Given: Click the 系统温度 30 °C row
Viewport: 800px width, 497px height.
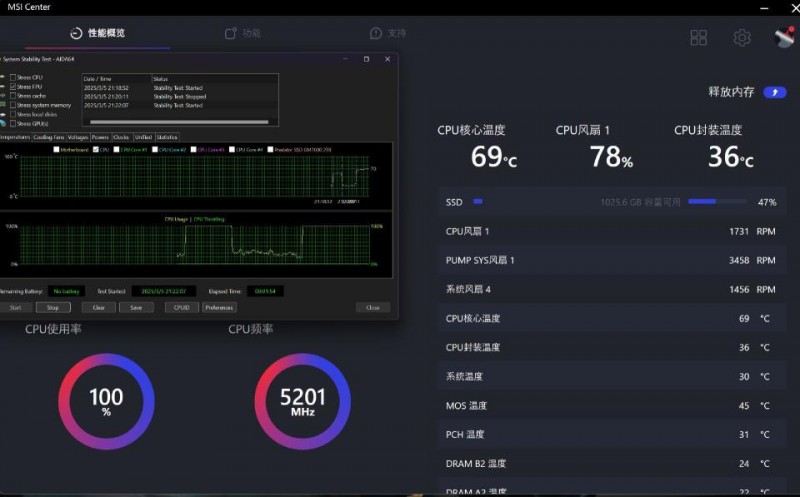Looking at the screenshot, I should click(x=611, y=377).
